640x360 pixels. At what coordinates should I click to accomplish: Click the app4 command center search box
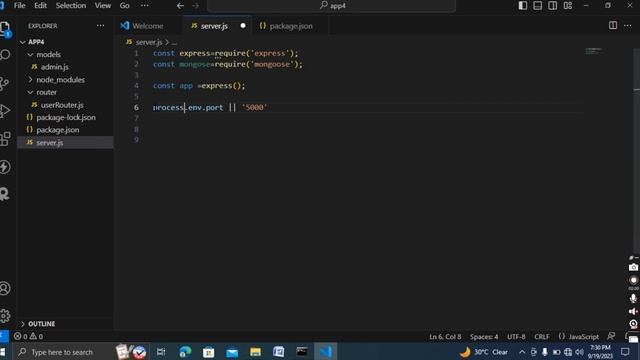[x=332, y=6]
